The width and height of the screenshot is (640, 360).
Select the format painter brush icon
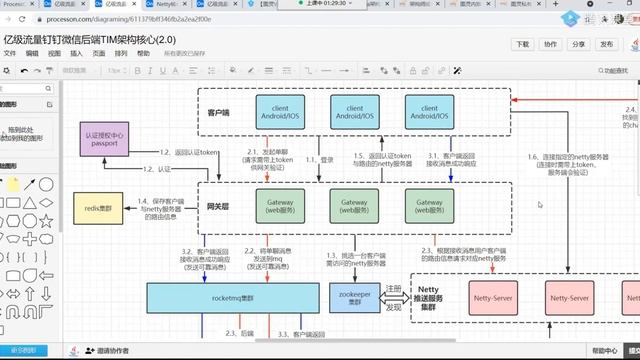[49, 71]
